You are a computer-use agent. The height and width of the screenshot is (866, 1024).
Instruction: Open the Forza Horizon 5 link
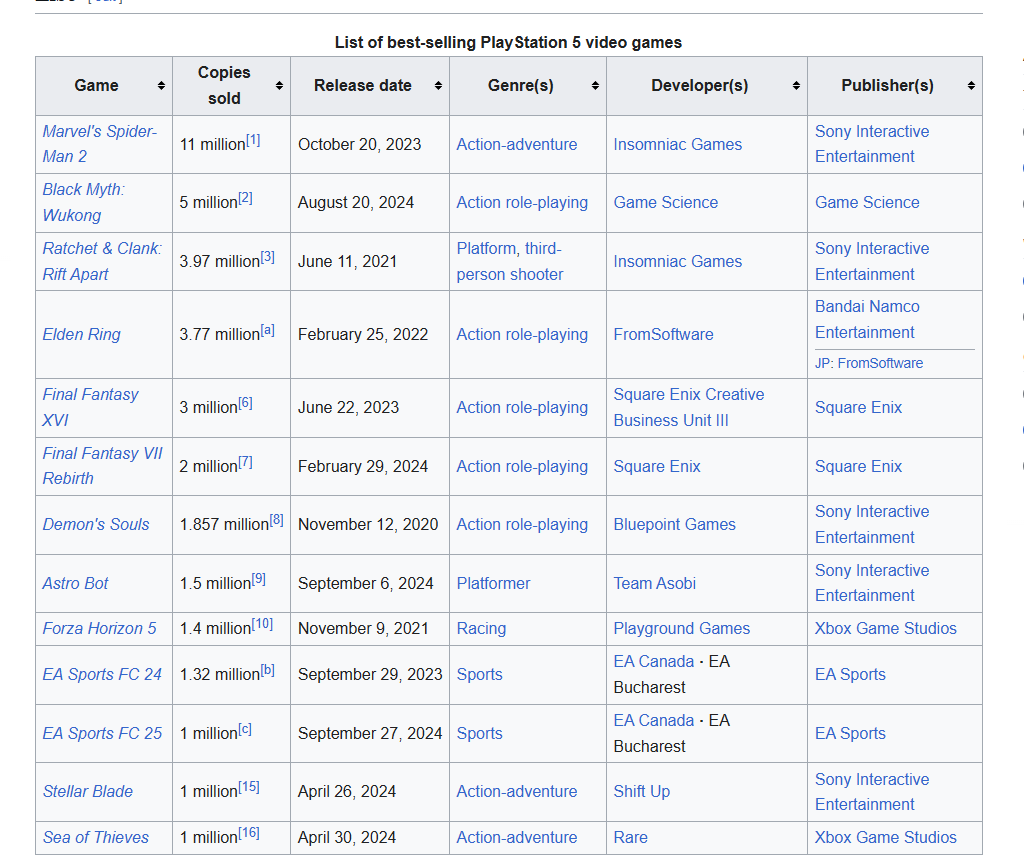coord(99,628)
